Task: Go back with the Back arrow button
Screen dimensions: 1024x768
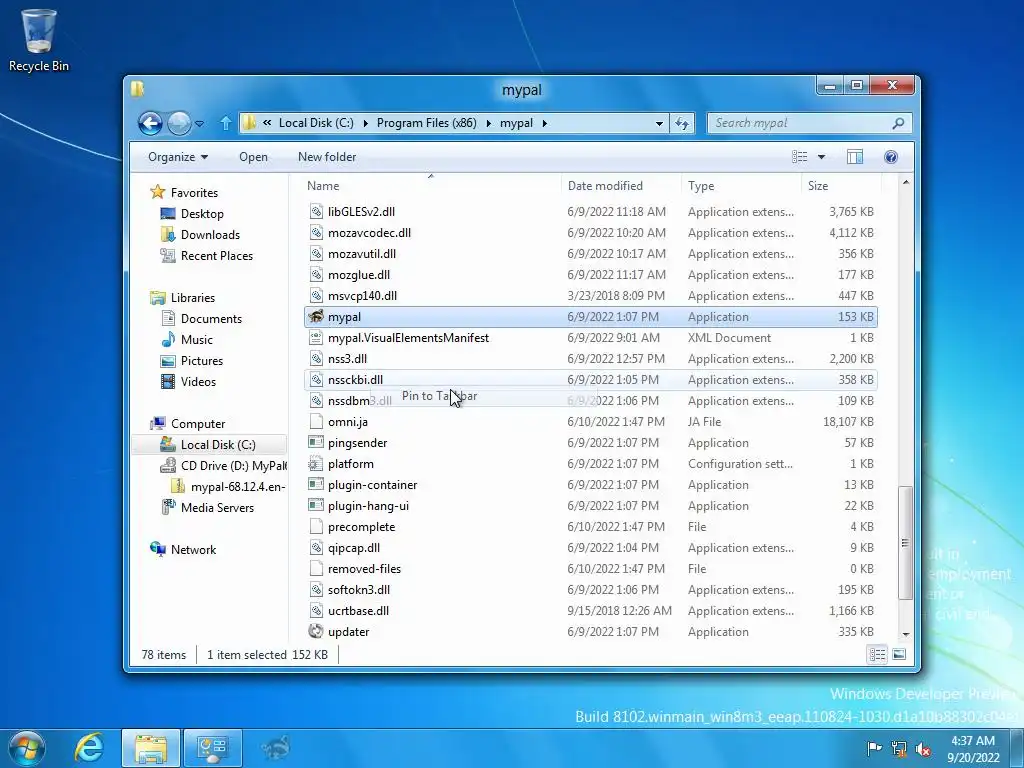Action: [150, 123]
